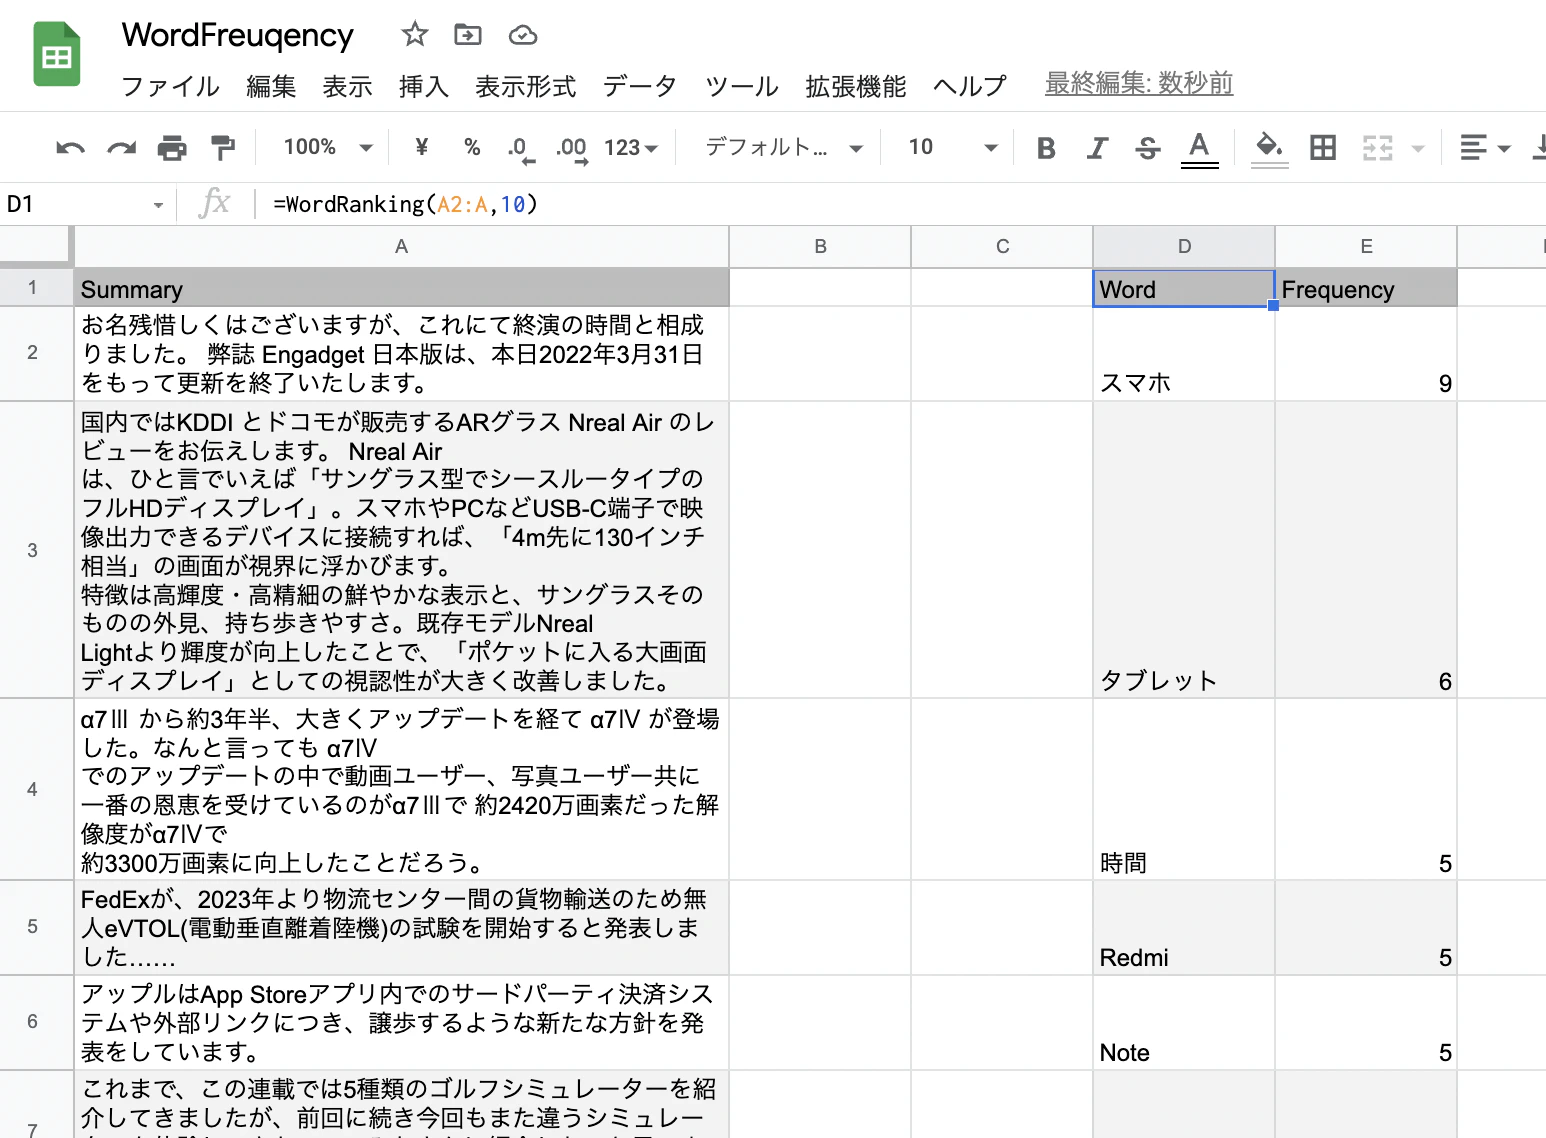Select the Word header cell

coord(1184,288)
